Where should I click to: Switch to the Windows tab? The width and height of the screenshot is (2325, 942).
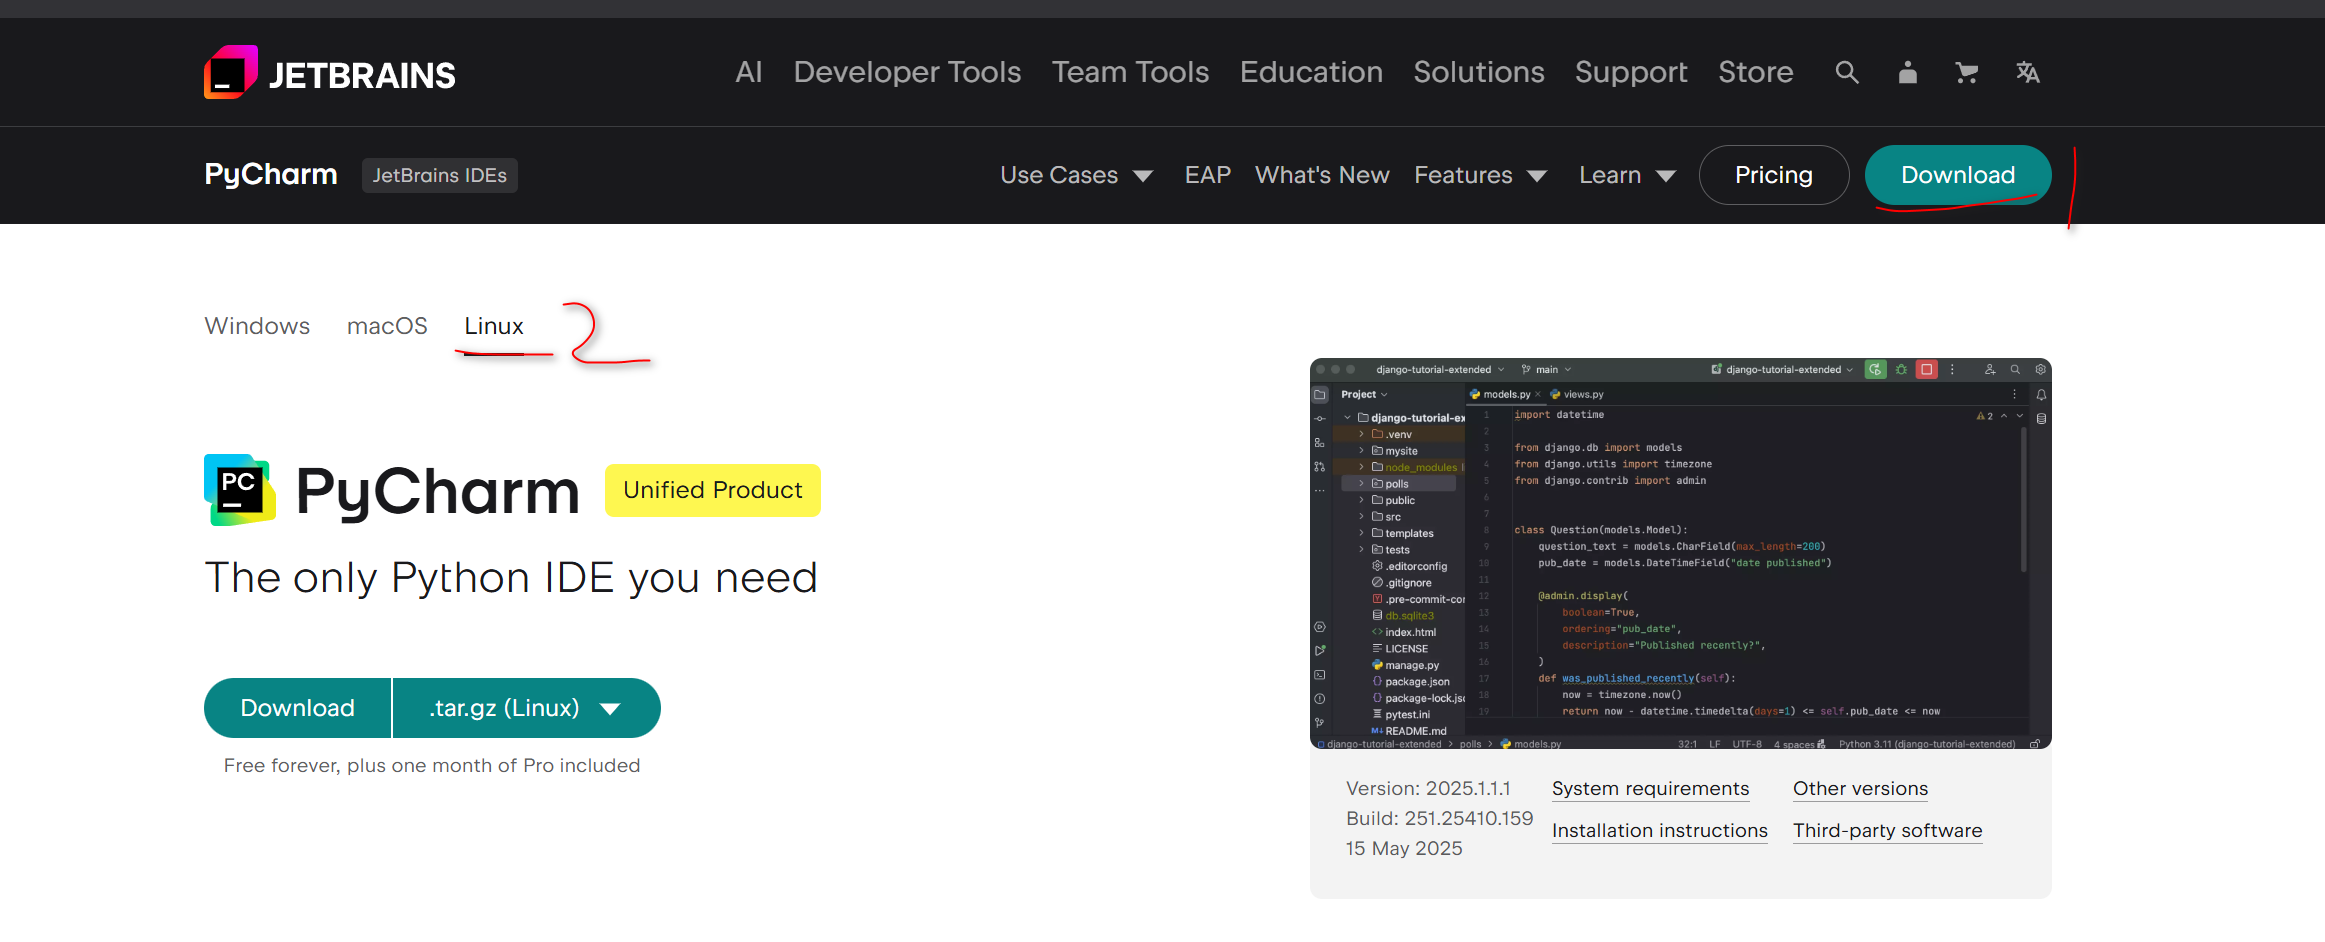coord(257,326)
